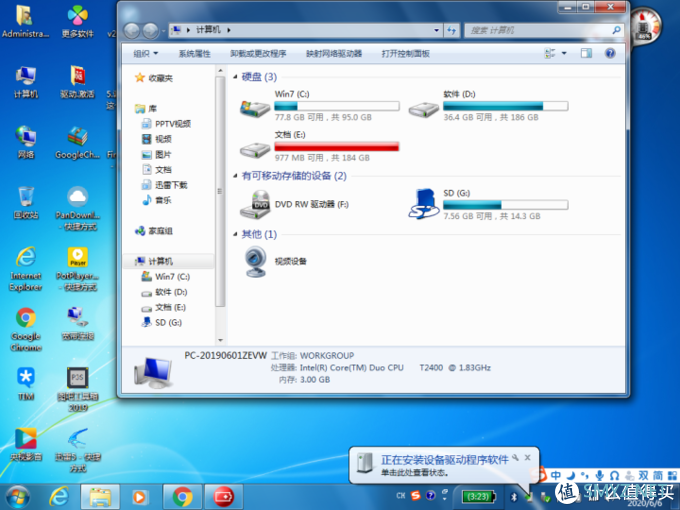Open Google Chrome desktop icon
The height and width of the screenshot is (510, 680).
(x=26, y=329)
